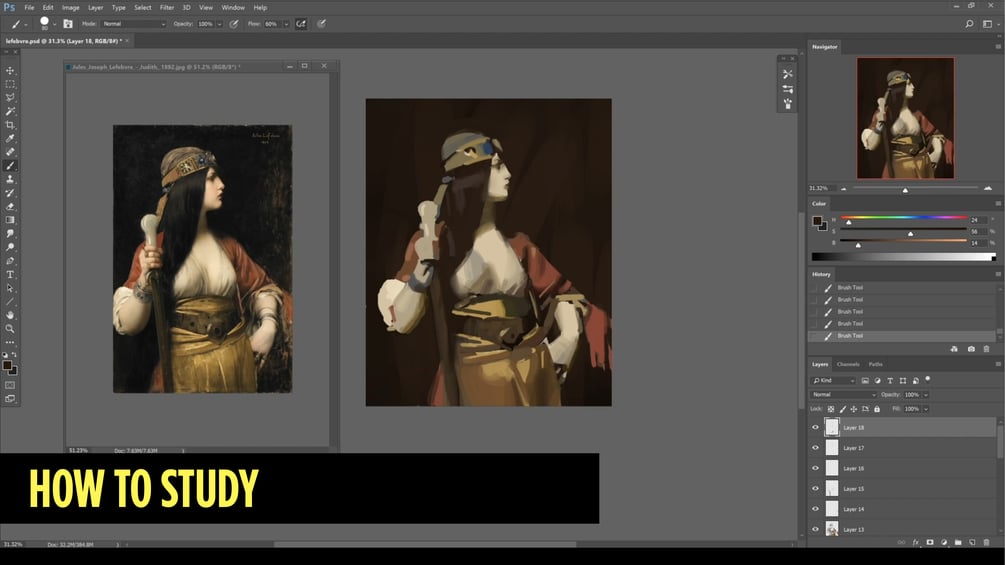Create a new layer from Layers footer
Screen dimensions: 1005x565
(972, 542)
